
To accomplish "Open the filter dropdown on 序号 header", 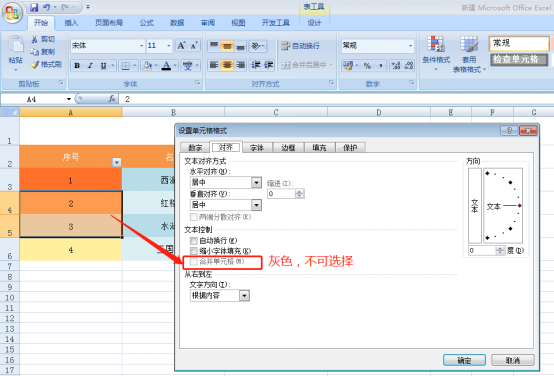I will tap(117, 162).
